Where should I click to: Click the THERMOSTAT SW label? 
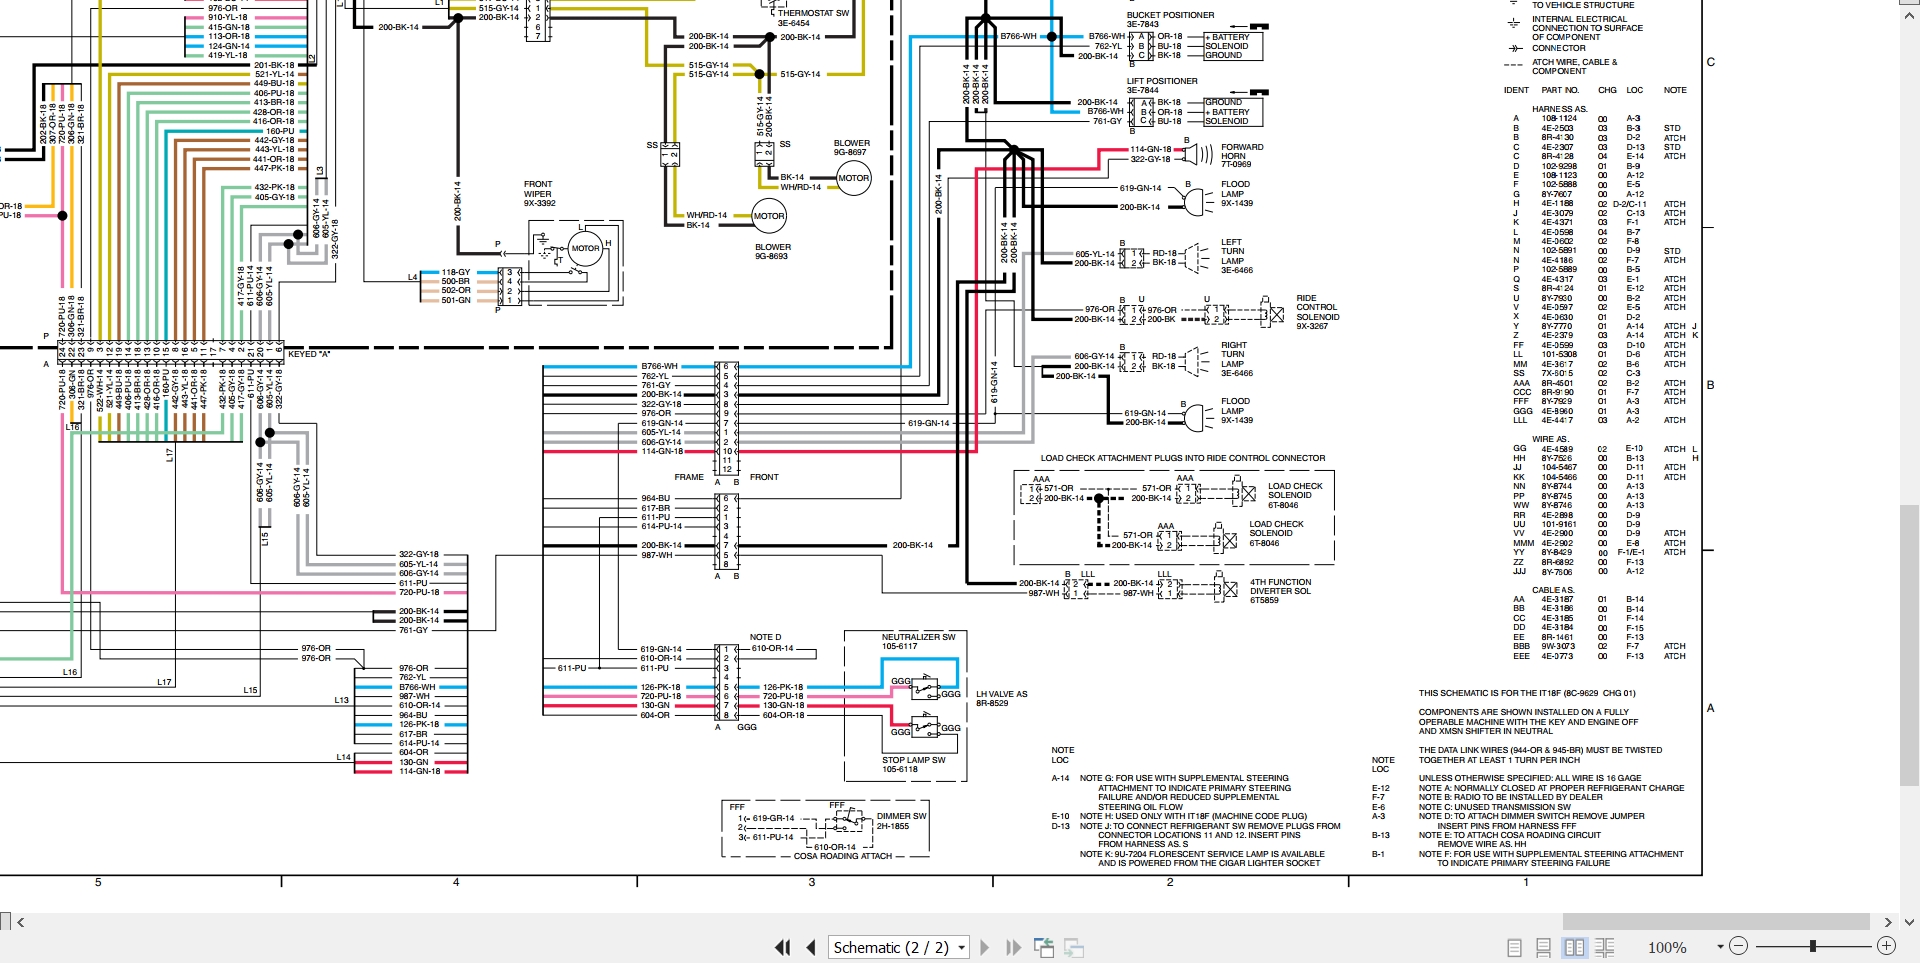click(x=813, y=13)
